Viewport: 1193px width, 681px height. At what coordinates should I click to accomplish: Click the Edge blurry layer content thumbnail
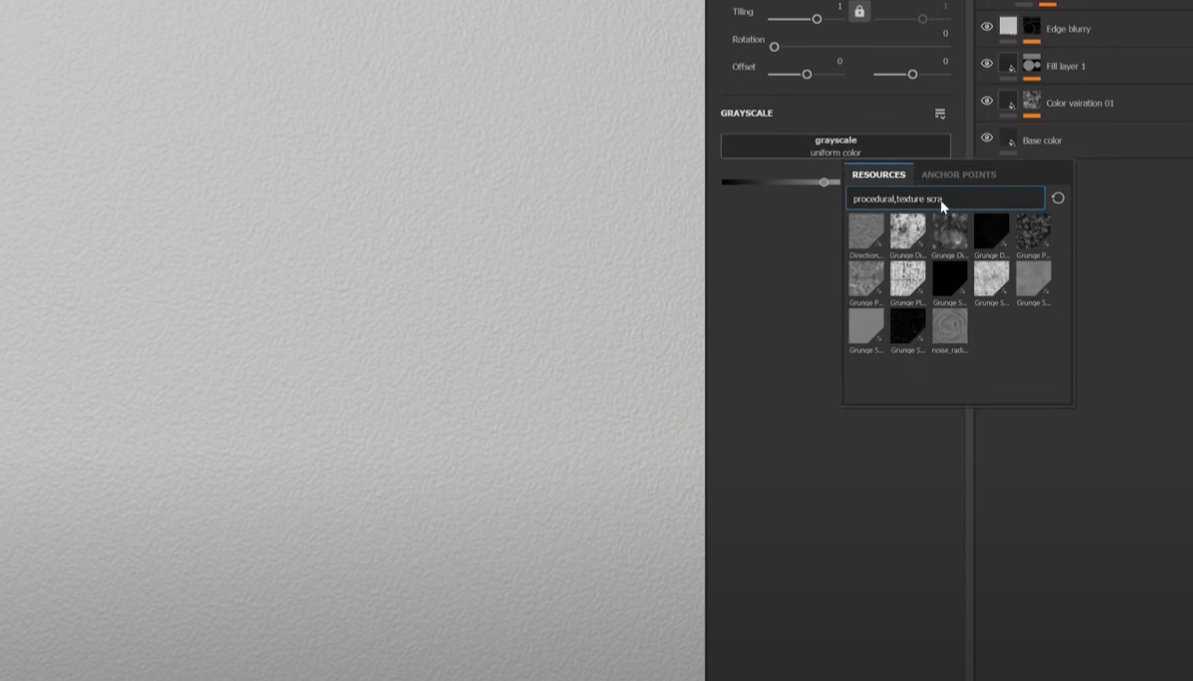[1008, 27]
